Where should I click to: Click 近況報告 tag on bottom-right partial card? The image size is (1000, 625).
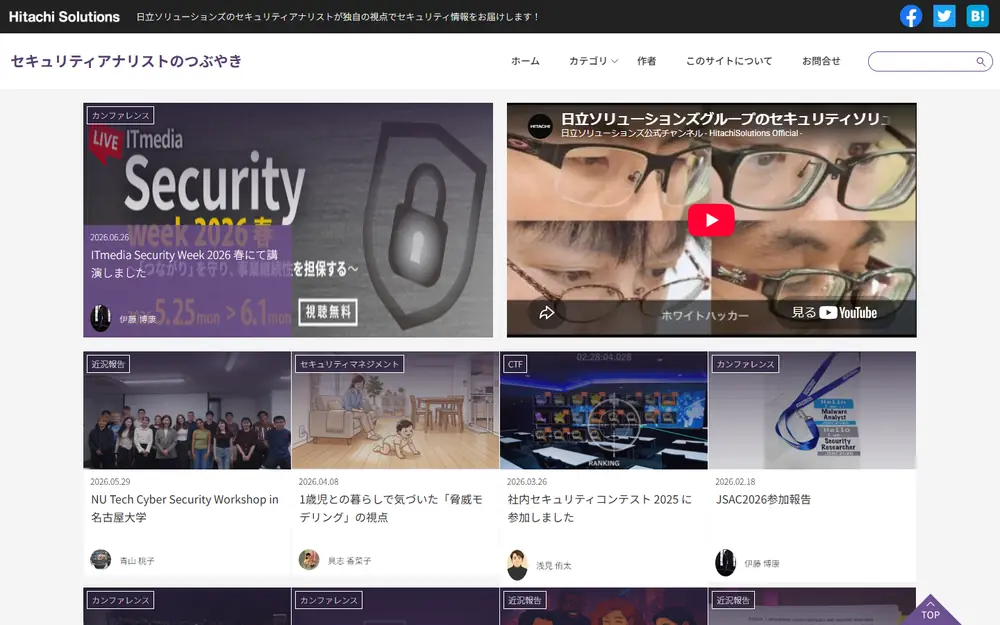(x=733, y=600)
